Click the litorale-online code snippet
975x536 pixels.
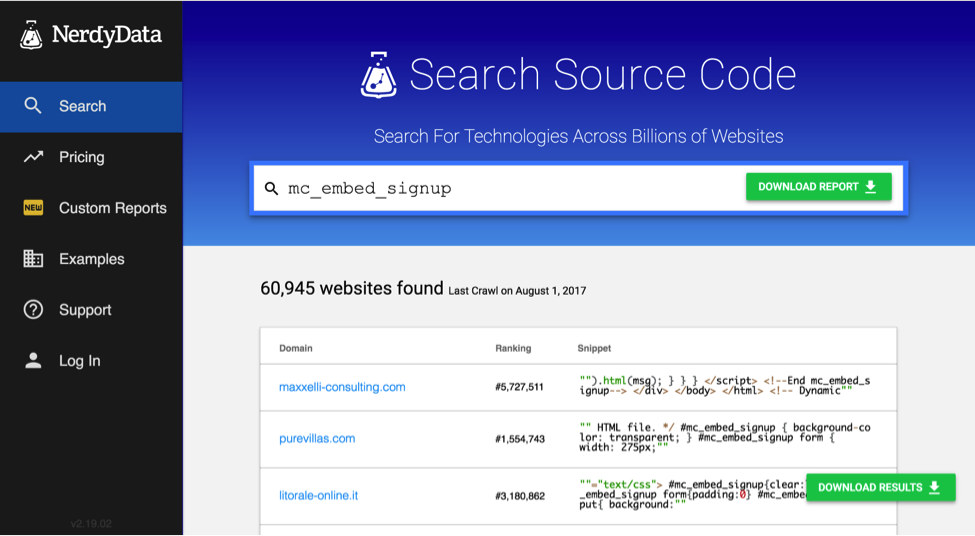(693, 494)
